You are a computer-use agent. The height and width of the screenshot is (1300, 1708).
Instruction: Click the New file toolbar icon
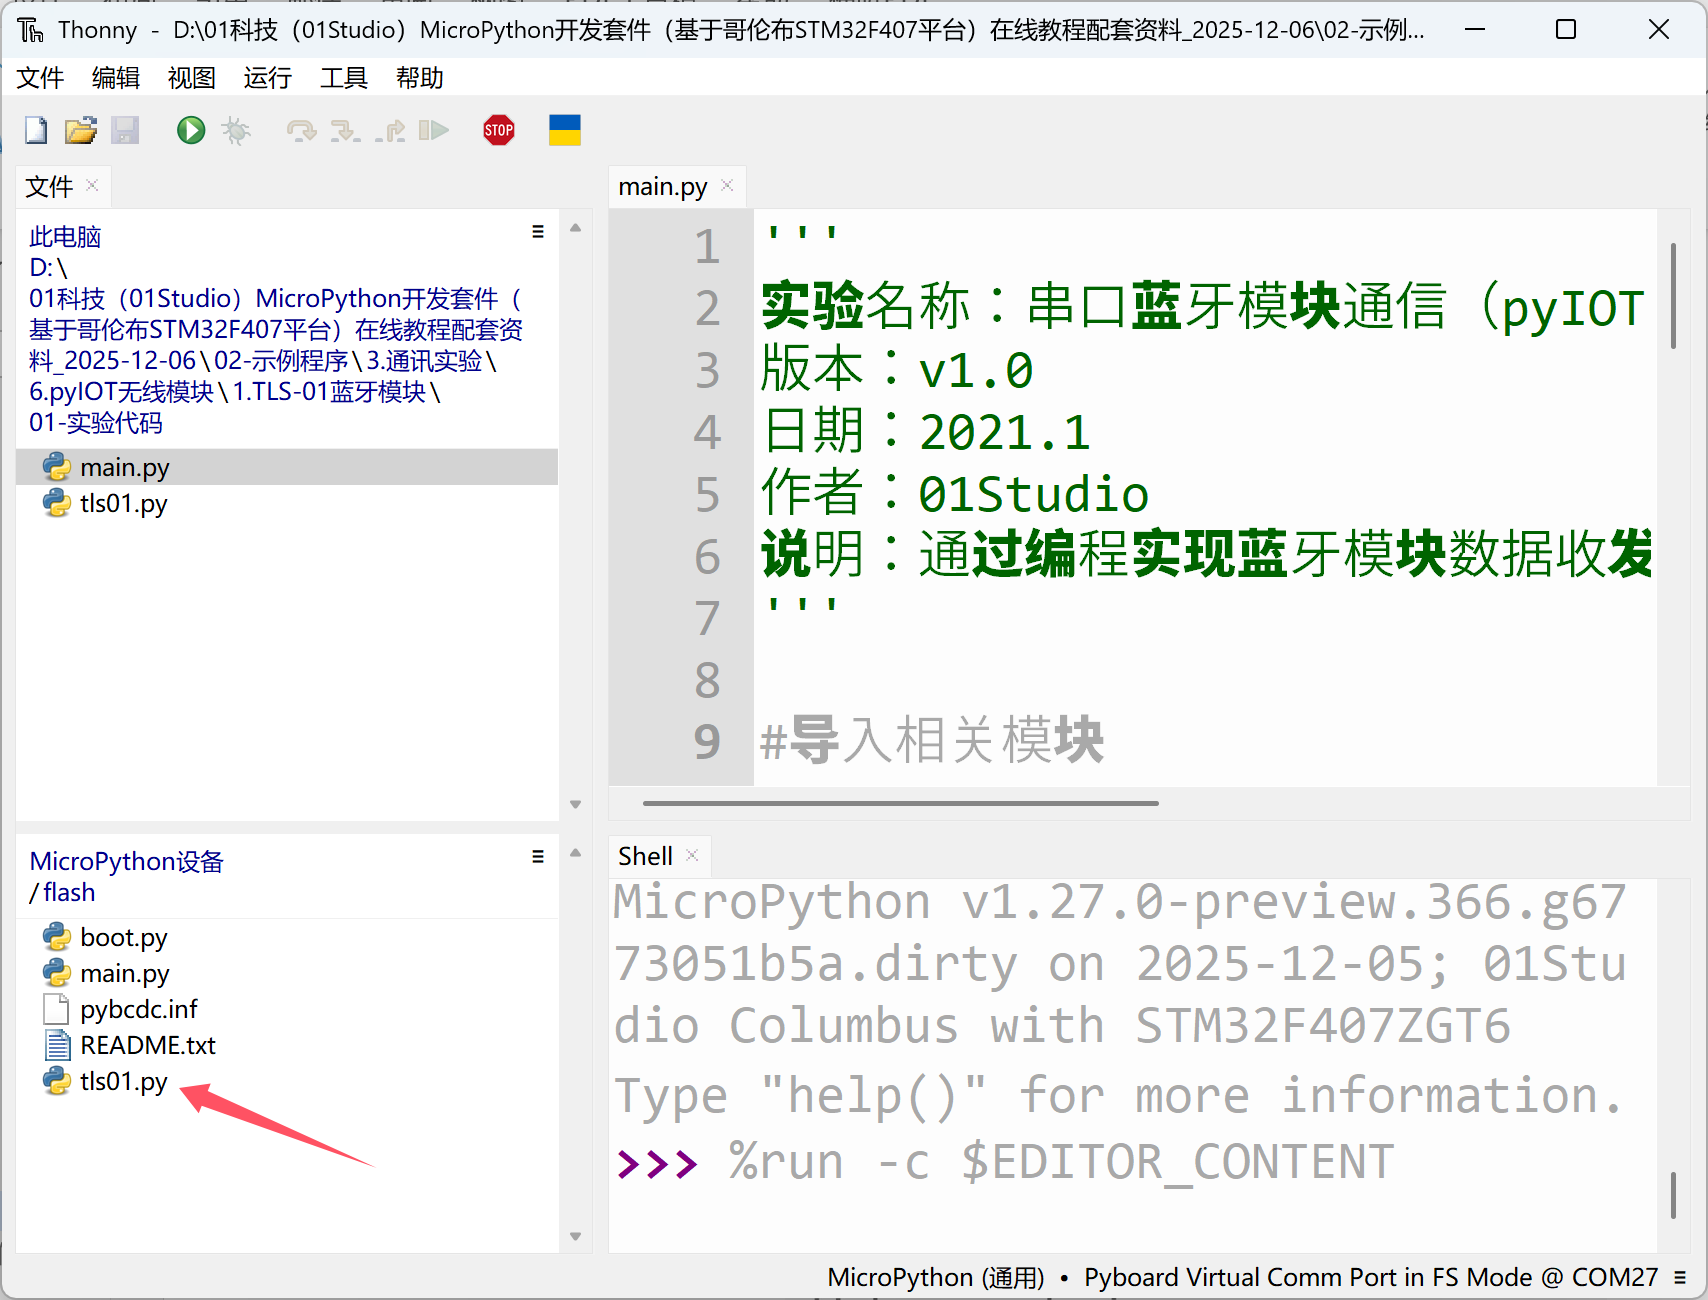36,130
